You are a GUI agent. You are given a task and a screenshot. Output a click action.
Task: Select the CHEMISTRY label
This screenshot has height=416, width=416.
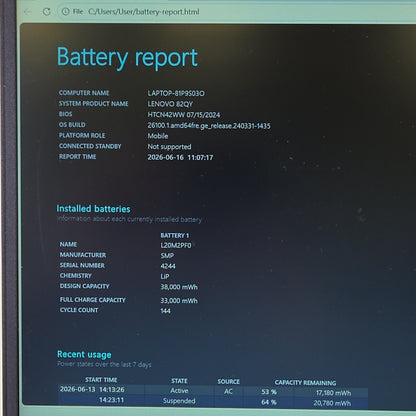click(76, 276)
